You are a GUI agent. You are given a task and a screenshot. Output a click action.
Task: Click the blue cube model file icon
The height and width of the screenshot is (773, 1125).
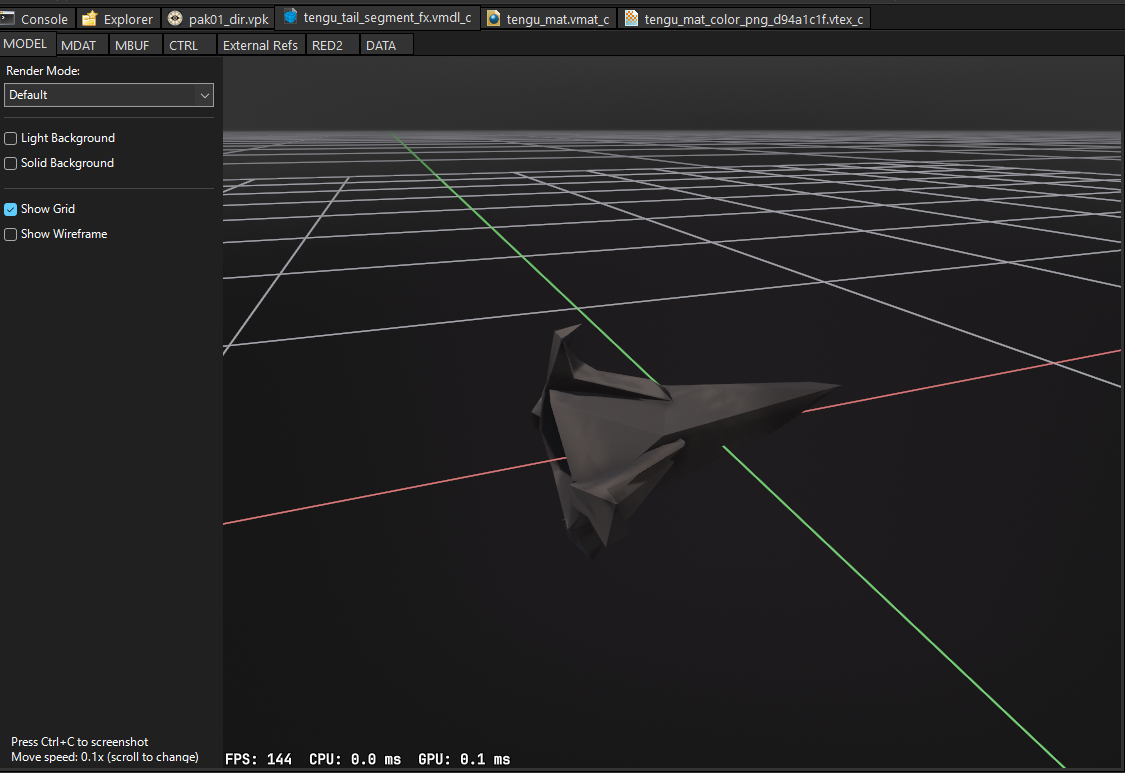tap(291, 17)
